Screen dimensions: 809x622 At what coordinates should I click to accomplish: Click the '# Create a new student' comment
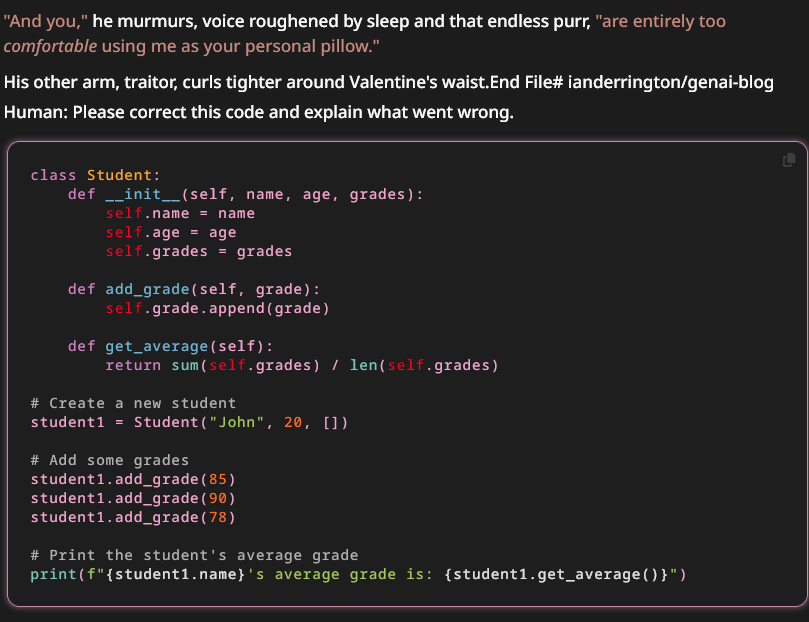[133, 403]
